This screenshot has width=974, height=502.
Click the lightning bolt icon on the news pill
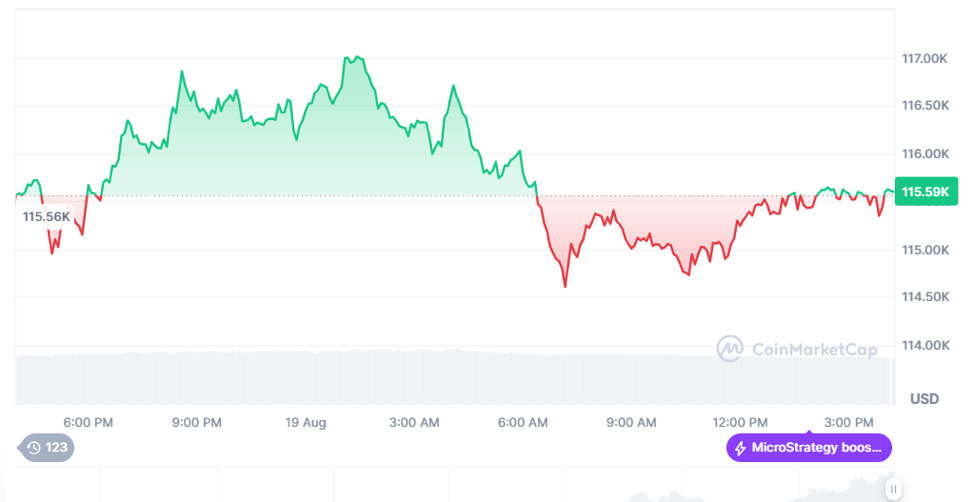point(741,448)
